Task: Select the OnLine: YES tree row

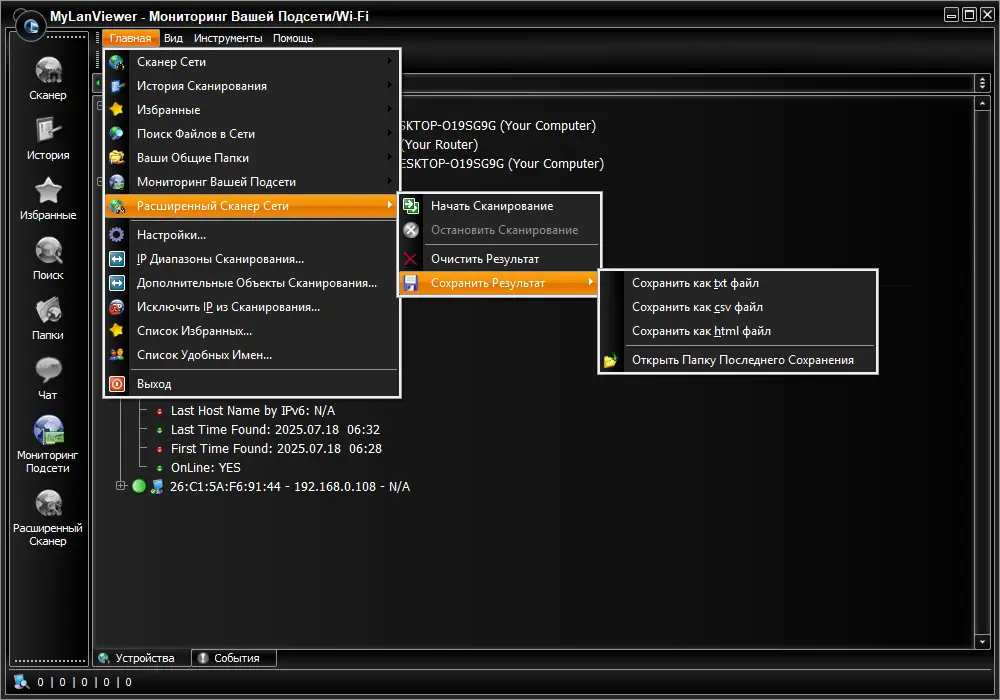Action: pyautogui.click(x=205, y=467)
